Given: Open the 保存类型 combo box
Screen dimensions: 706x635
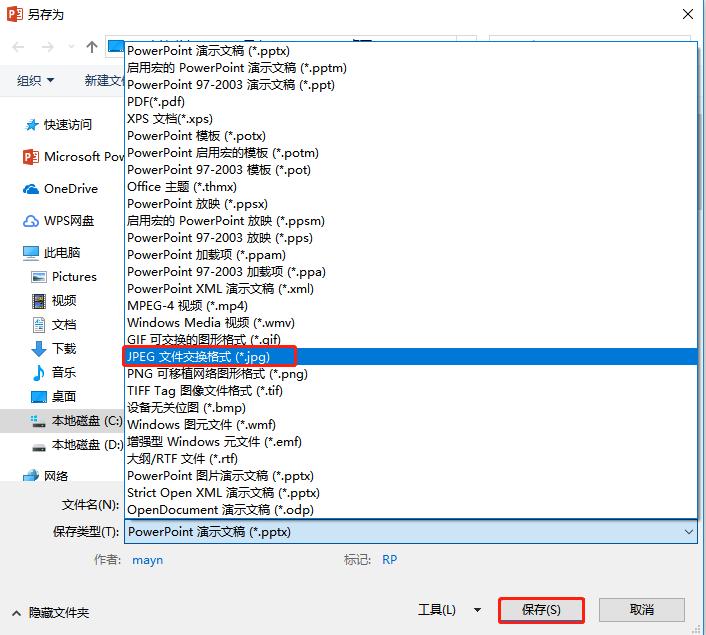Looking at the screenshot, I should coord(411,532).
